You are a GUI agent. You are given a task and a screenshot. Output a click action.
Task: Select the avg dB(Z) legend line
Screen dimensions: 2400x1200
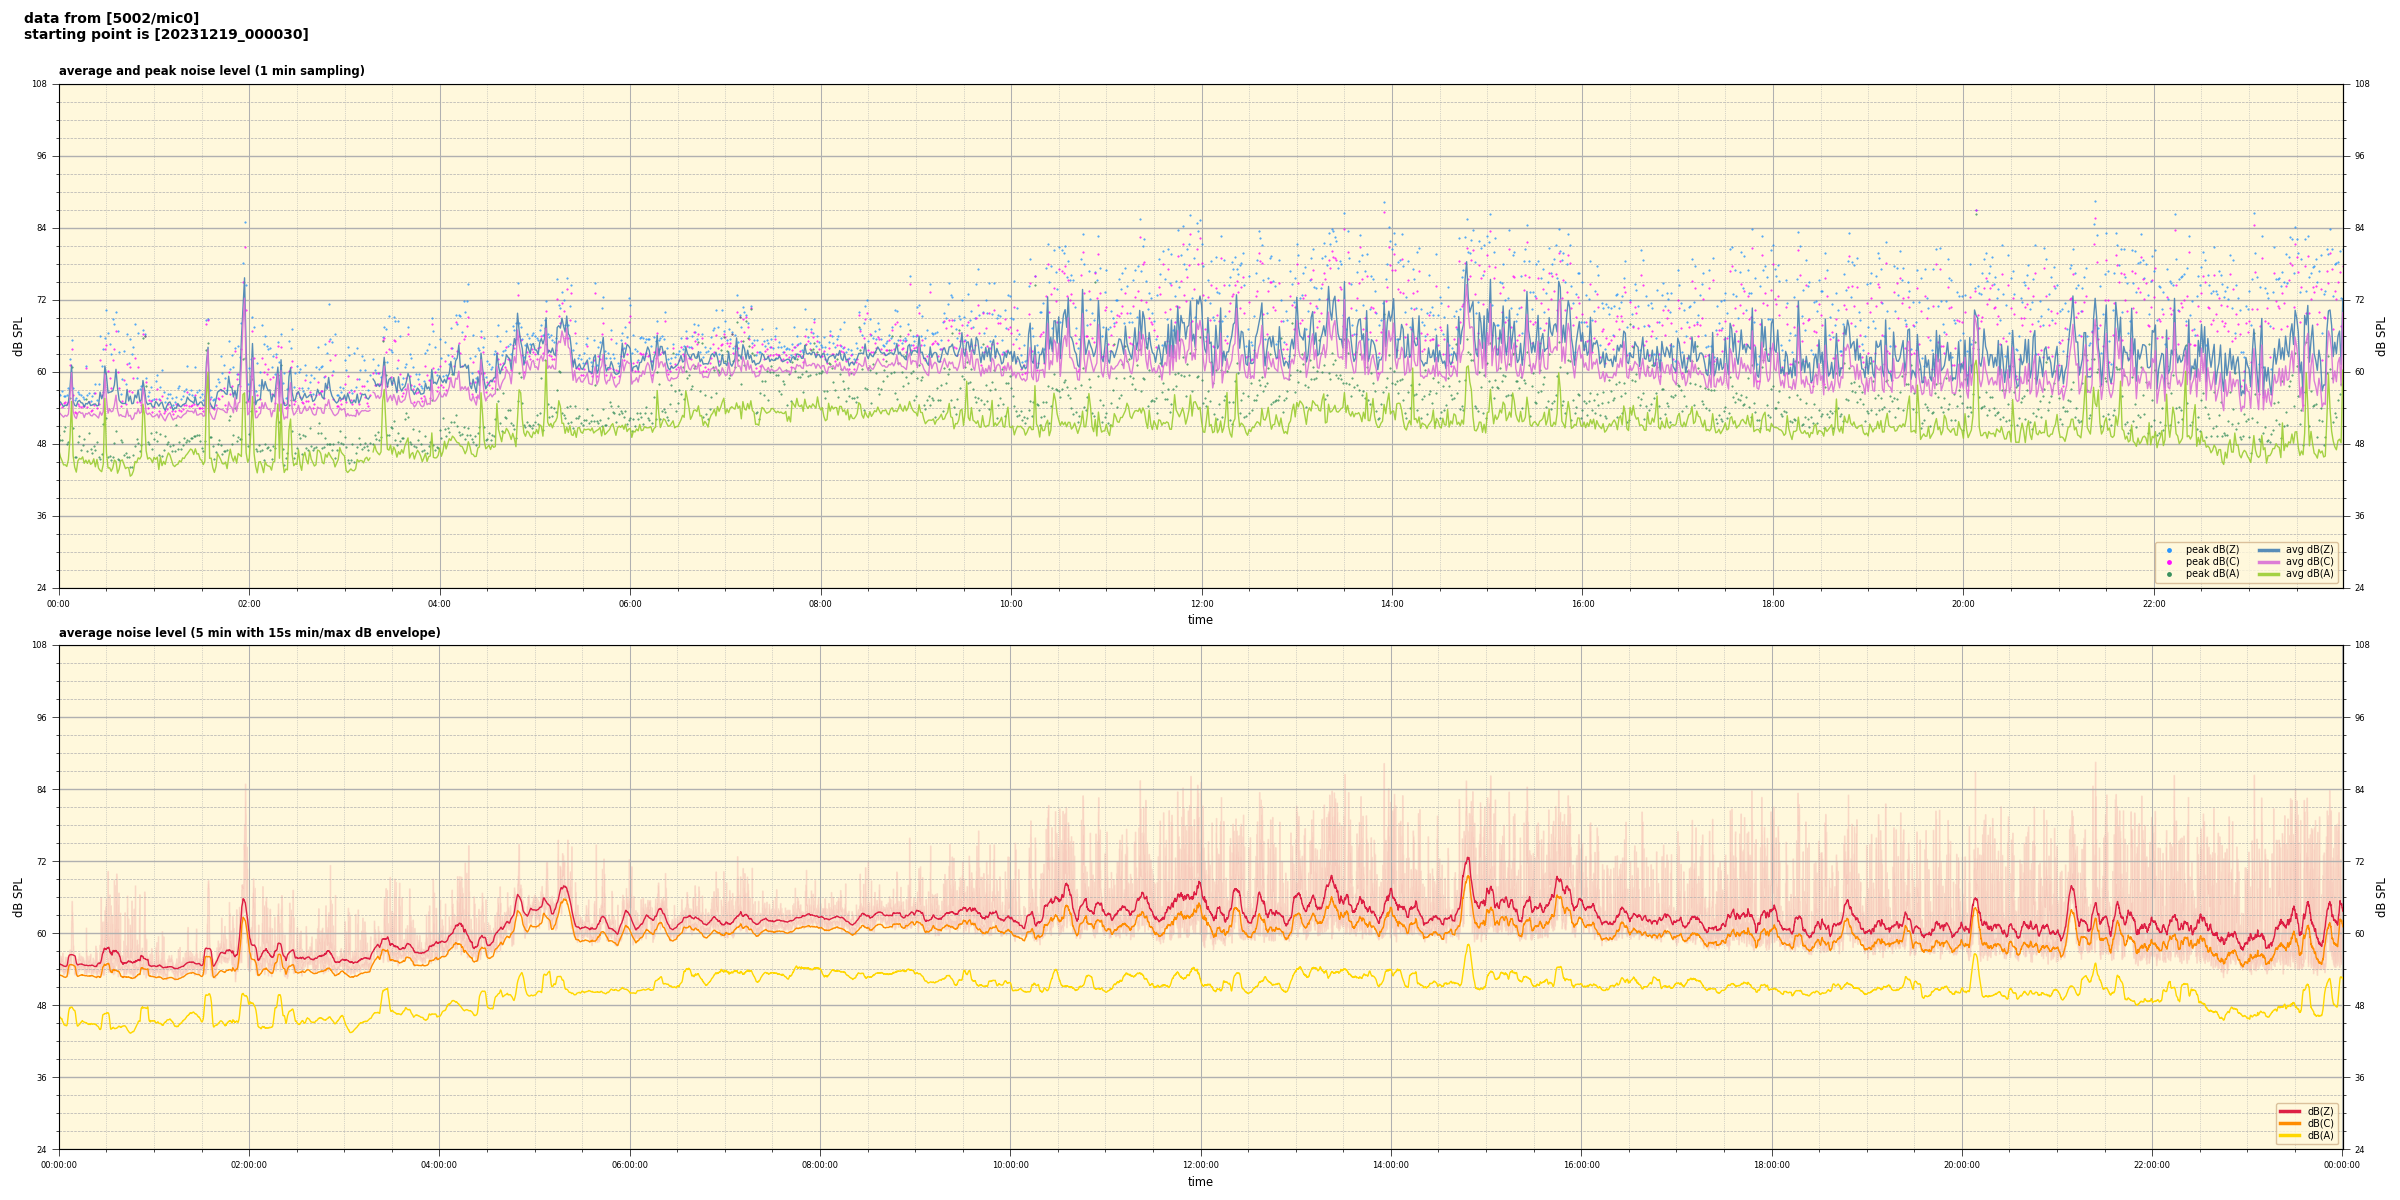pos(2269,550)
